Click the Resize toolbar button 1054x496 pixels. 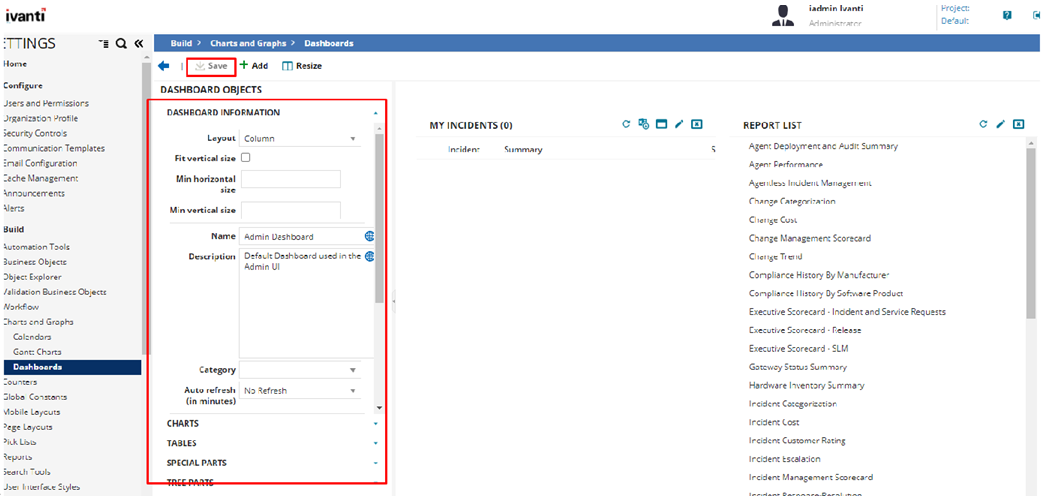[302, 66]
